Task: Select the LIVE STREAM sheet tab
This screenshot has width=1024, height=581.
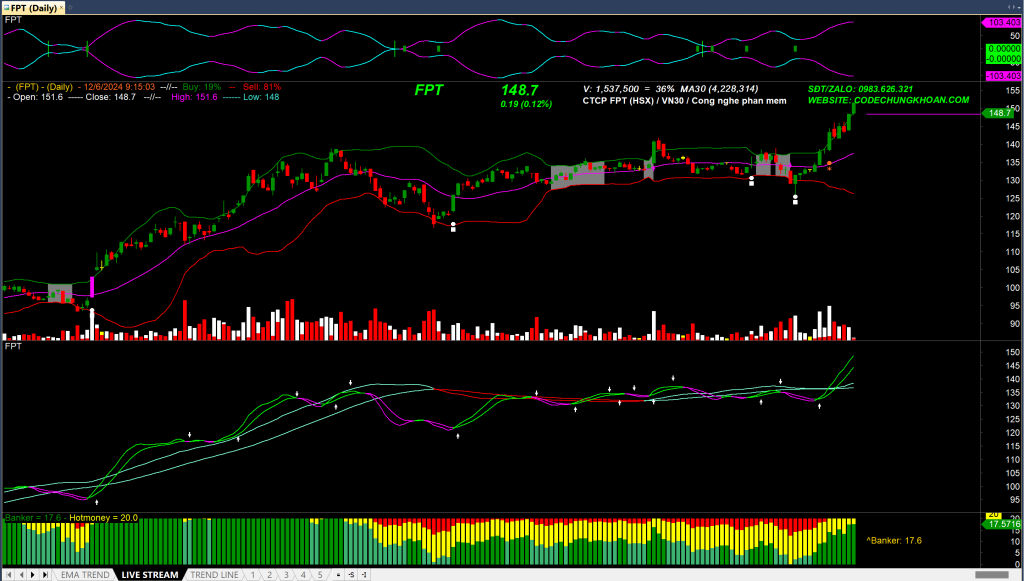Action: point(150,575)
